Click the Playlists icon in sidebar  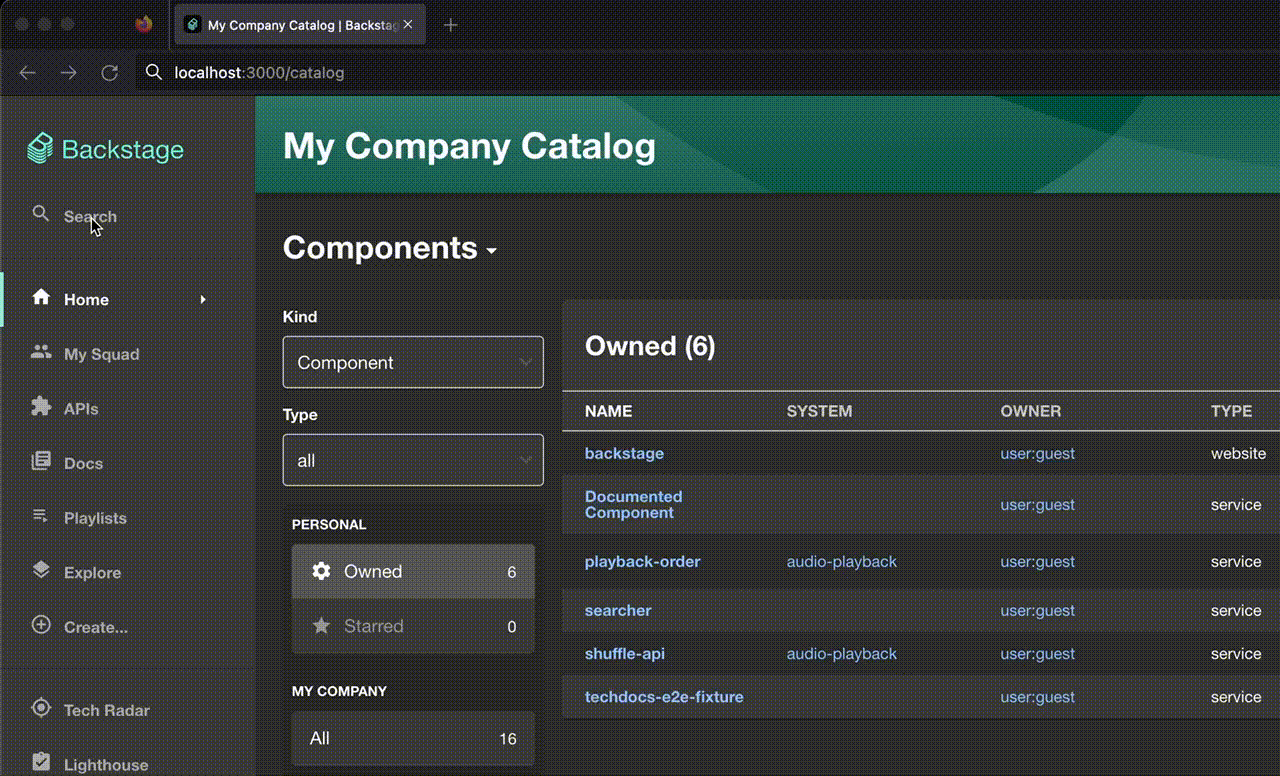41,517
